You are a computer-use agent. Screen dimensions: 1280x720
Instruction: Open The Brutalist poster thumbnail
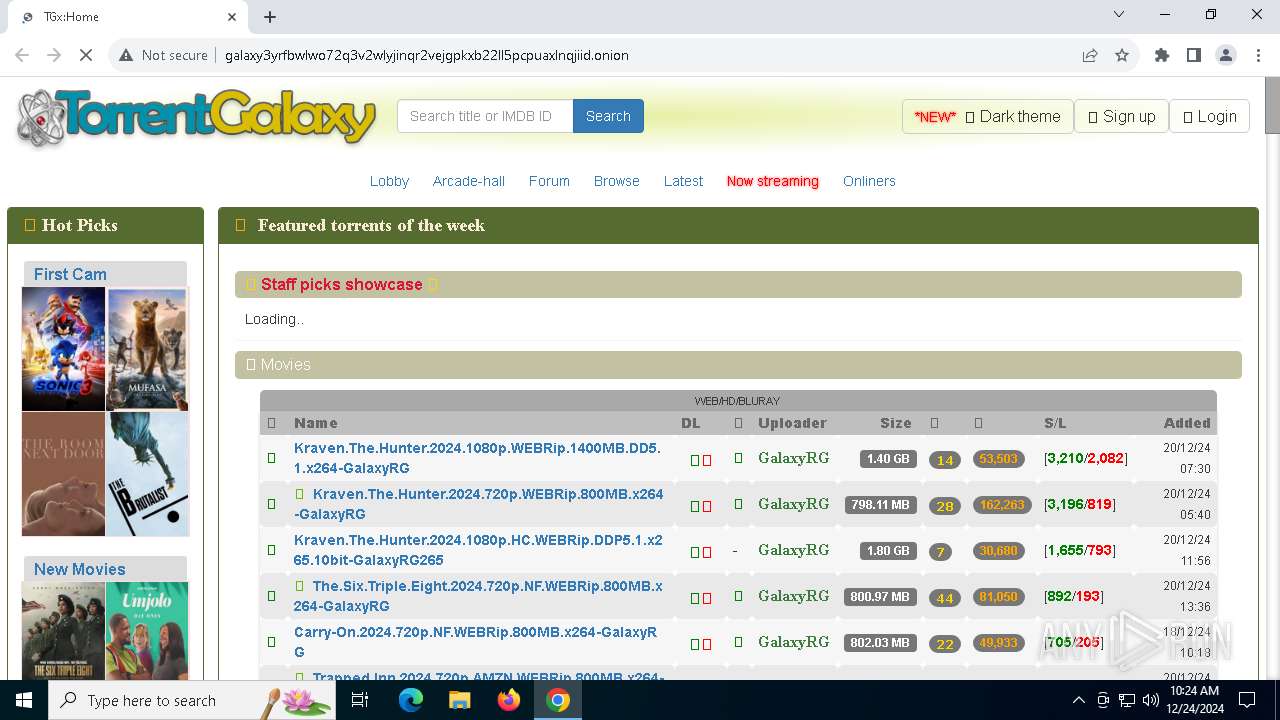pos(147,474)
